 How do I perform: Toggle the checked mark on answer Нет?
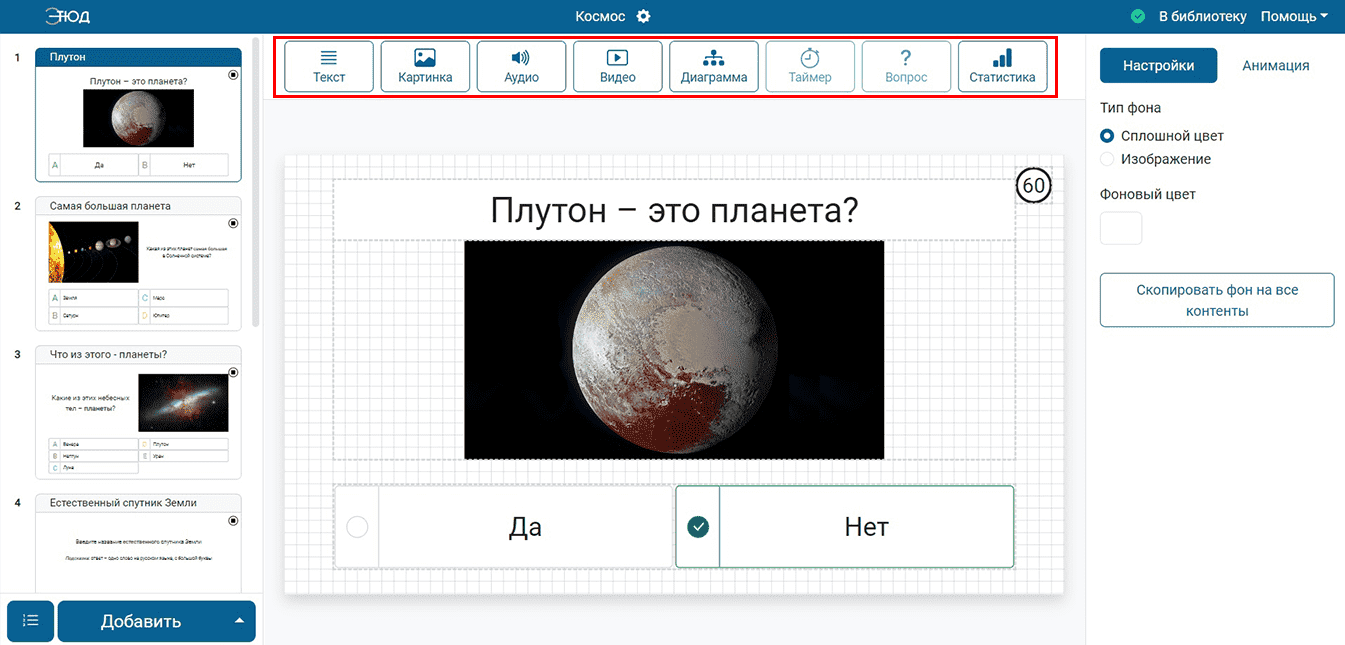[x=698, y=527]
